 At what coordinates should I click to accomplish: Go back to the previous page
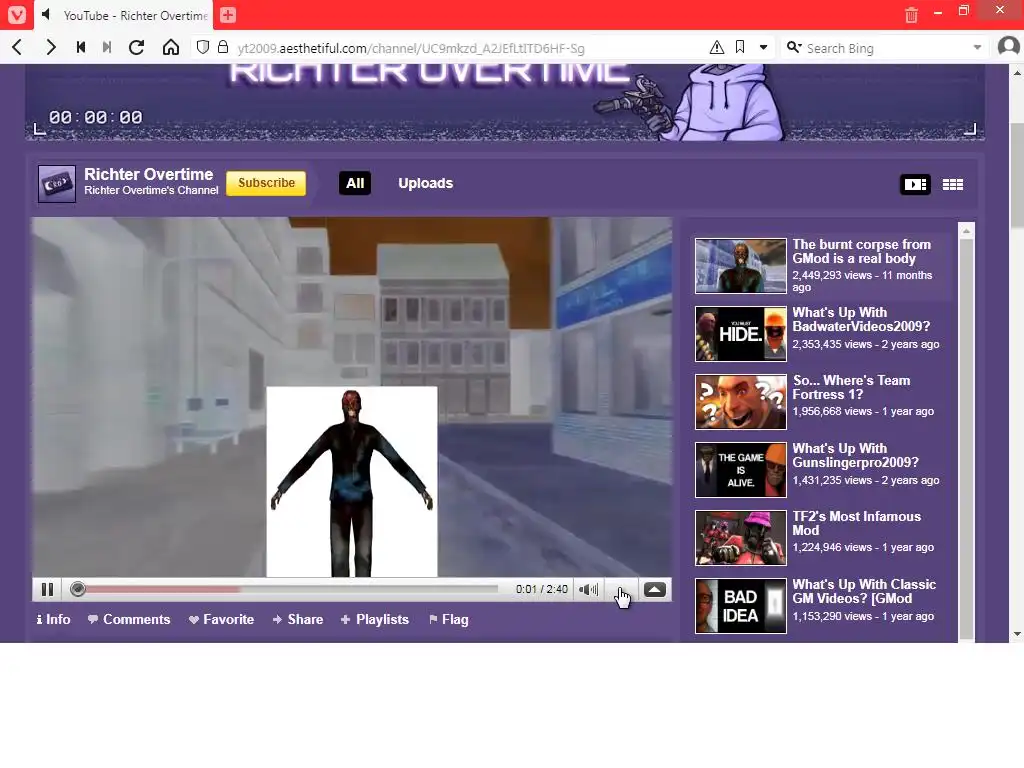click(x=18, y=47)
